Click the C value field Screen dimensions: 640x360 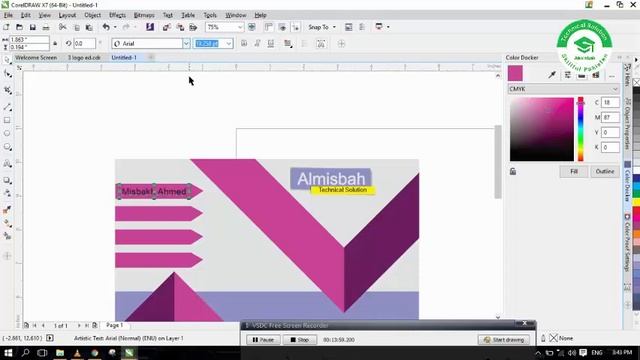610,102
